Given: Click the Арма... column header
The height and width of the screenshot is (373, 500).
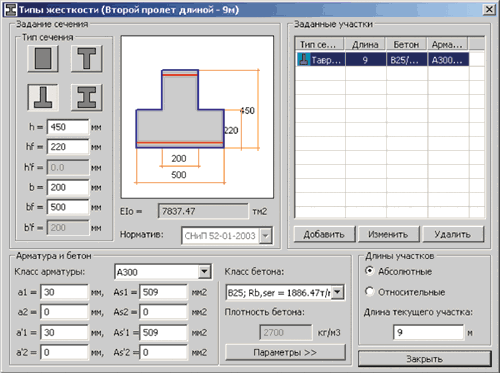Looking at the screenshot, I should 448,44.
